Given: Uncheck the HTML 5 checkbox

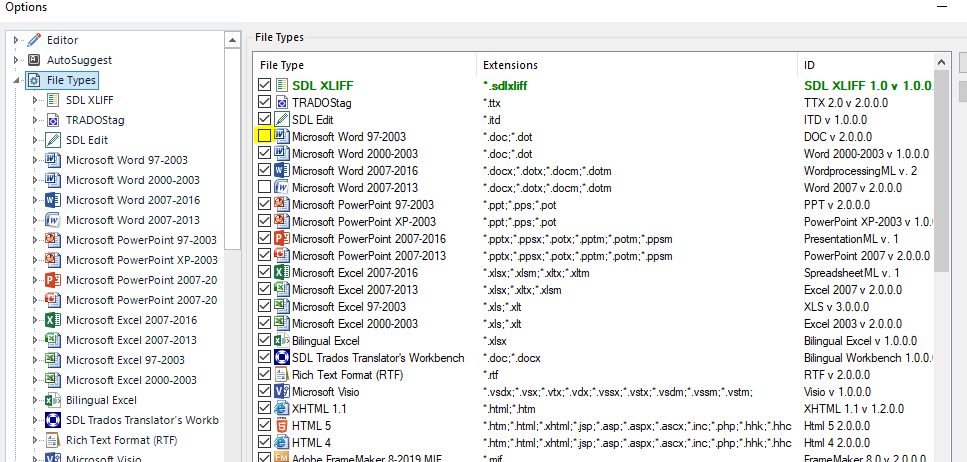Looking at the screenshot, I should tap(265, 426).
